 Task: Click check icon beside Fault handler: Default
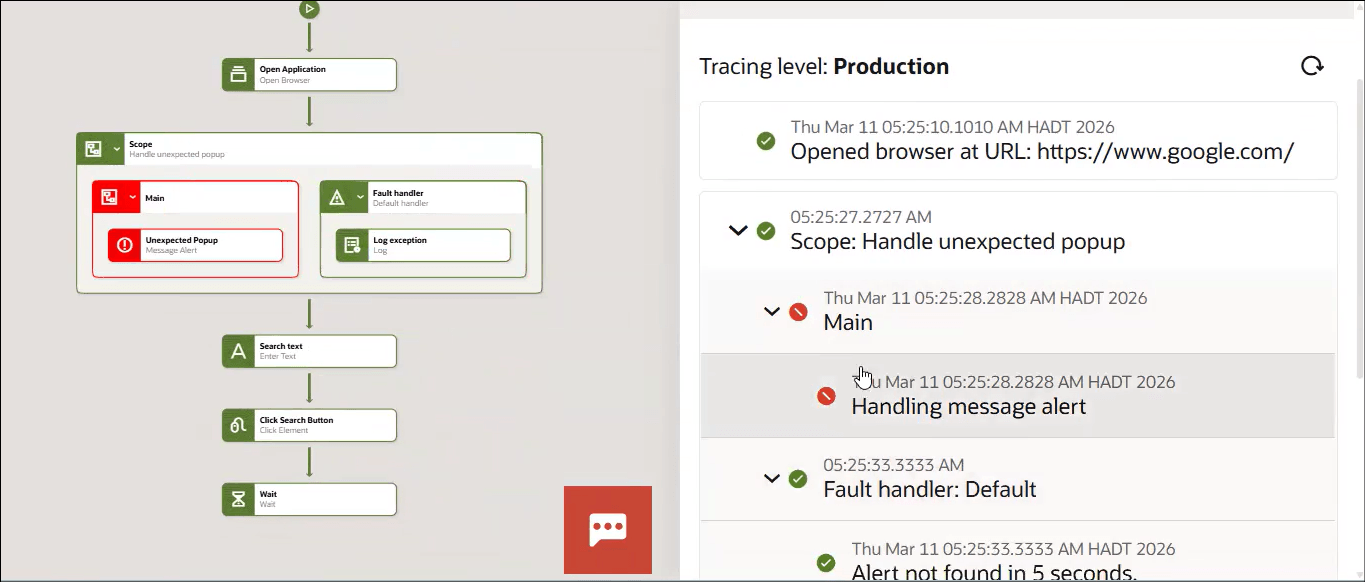pyautogui.click(x=798, y=479)
